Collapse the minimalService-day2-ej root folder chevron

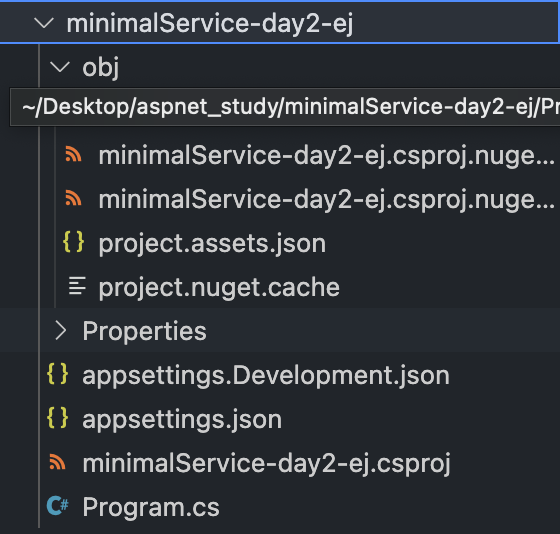(44, 23)
